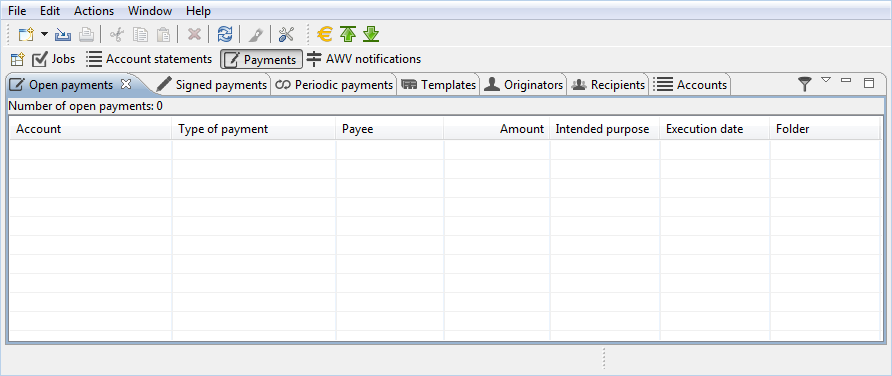Open the Actions menu
Screen dimensions: 892x376
point(94,11)
